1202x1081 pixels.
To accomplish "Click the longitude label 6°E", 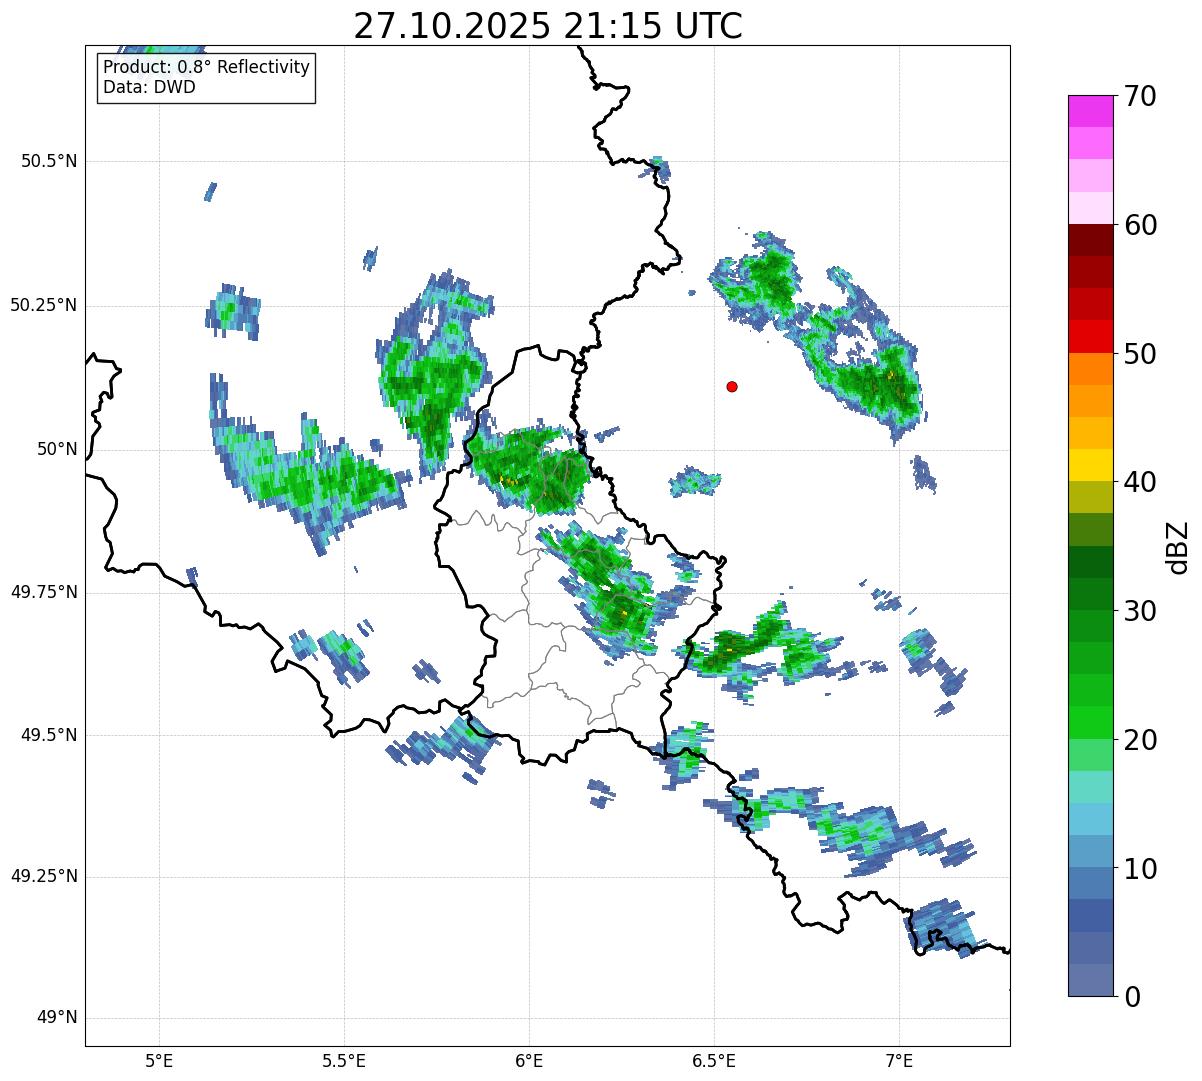I will (x=529, y=1061).
